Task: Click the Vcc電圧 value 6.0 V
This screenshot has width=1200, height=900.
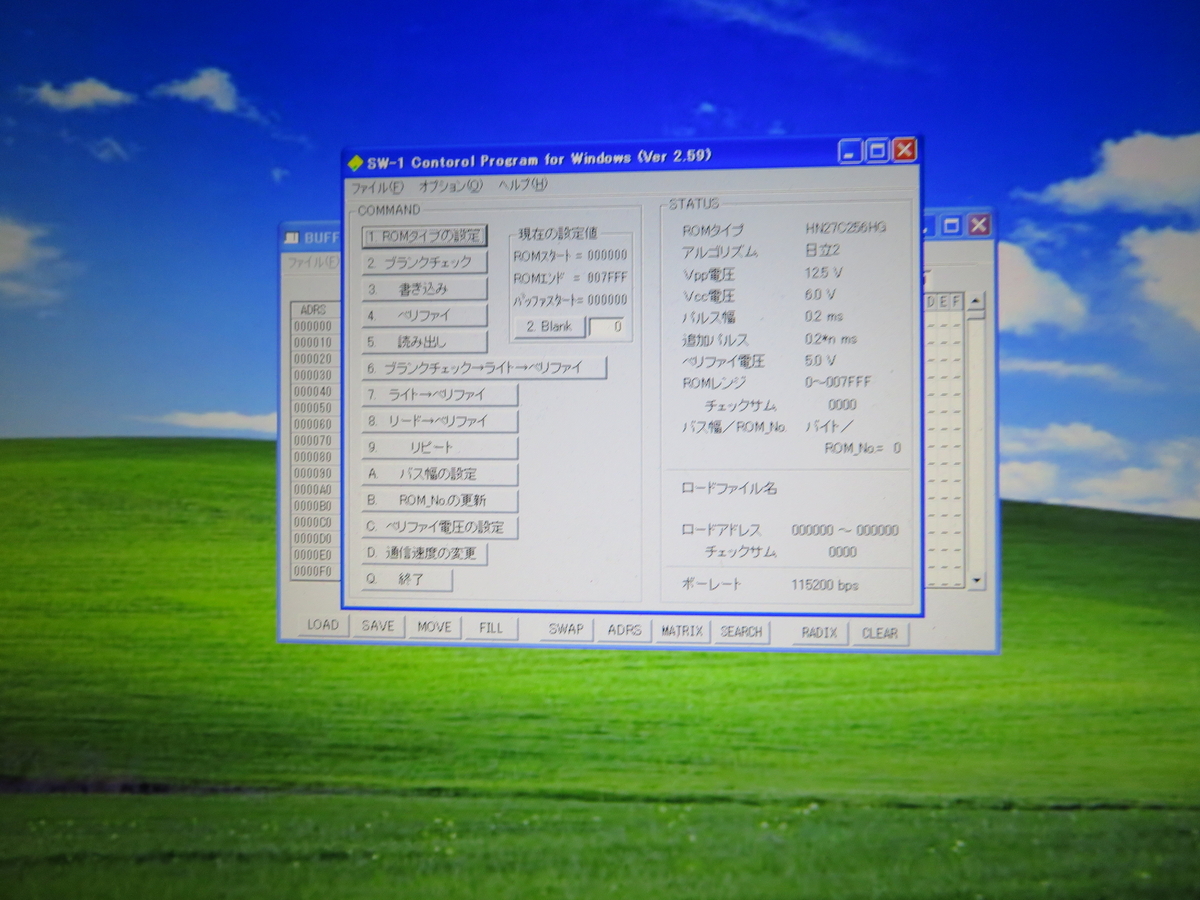Action: [820, 294]
